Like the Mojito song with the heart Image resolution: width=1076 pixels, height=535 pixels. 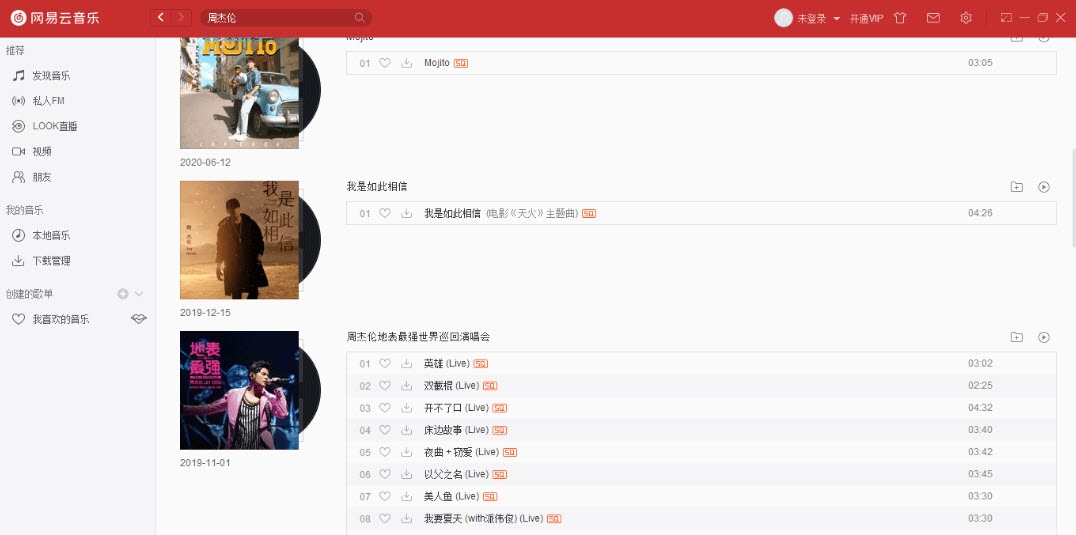(385, 62)
